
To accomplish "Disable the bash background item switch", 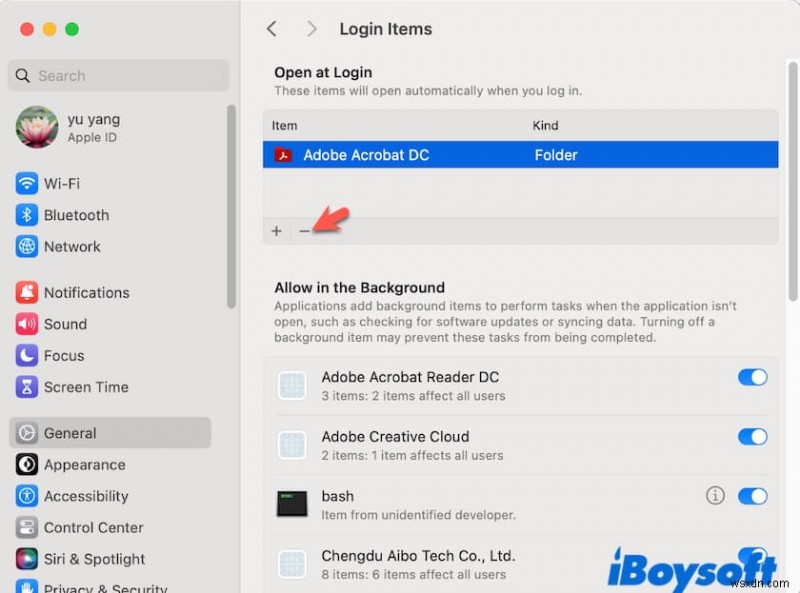I will [752, 496].
